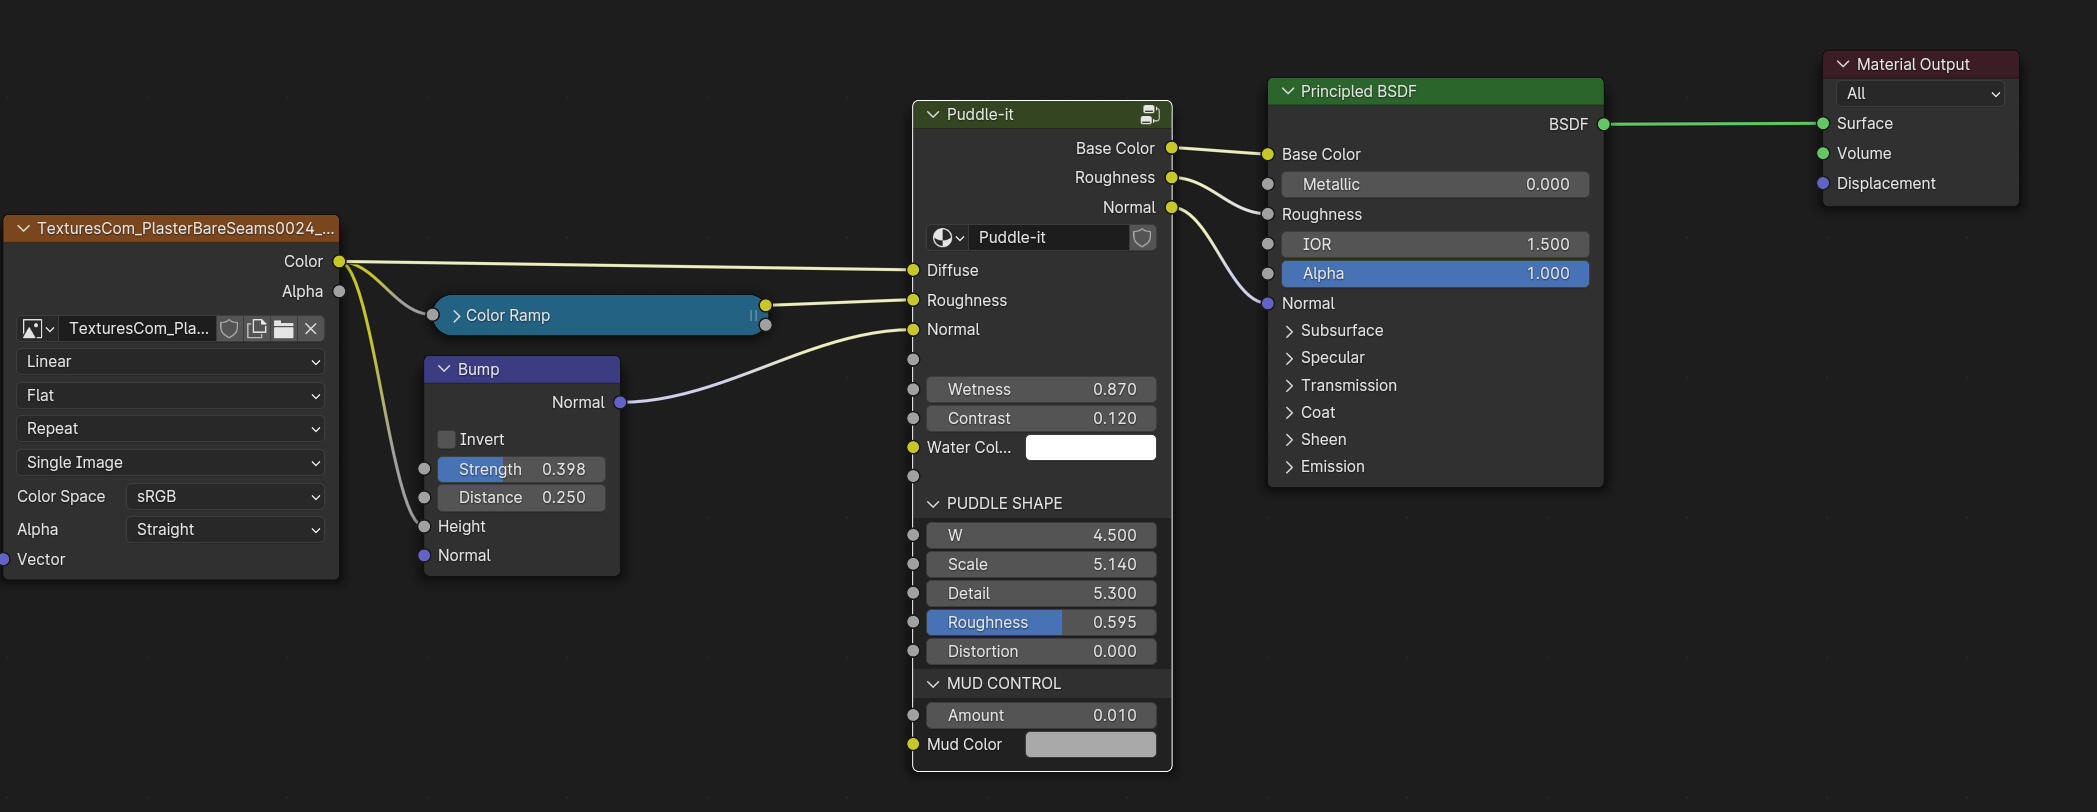Open the Linear interpolation dropdown

pyautogui.click(x=171, y=362)
